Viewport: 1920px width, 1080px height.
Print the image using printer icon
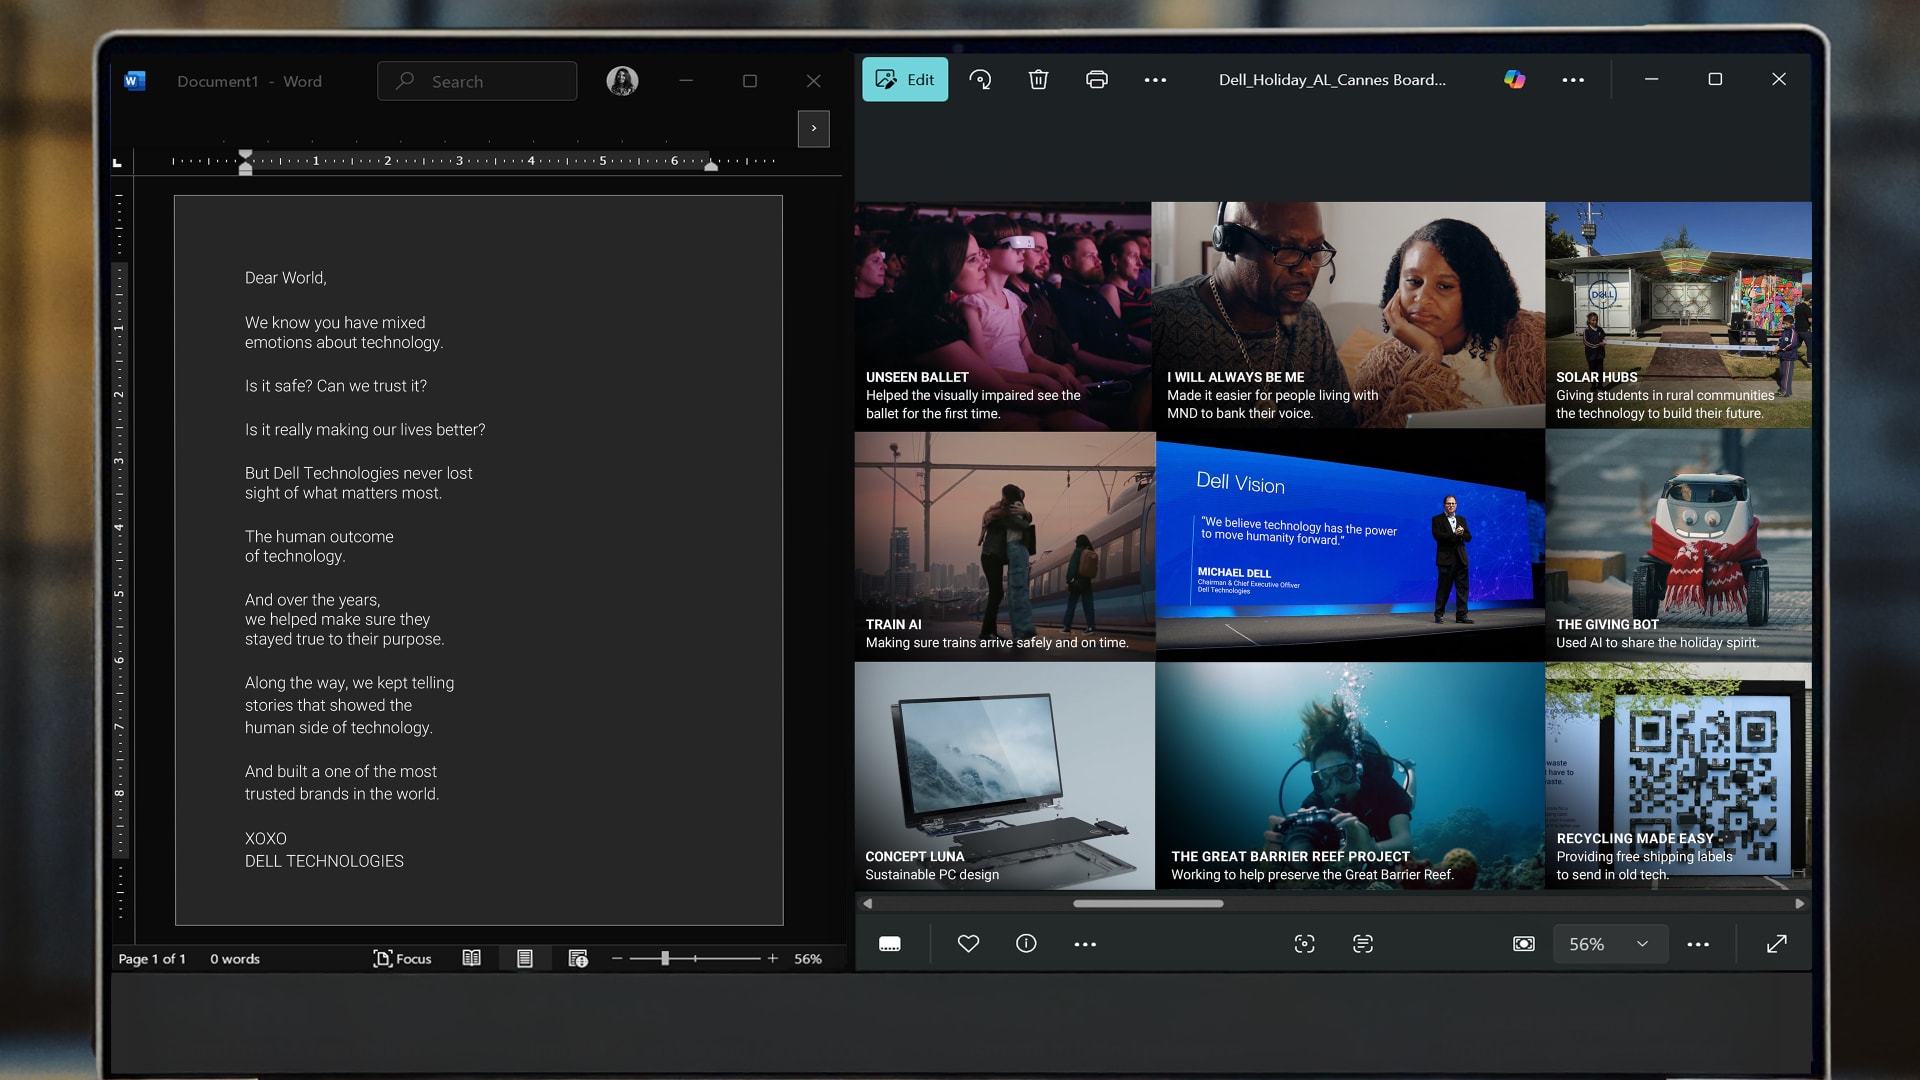coord(1097,80)
